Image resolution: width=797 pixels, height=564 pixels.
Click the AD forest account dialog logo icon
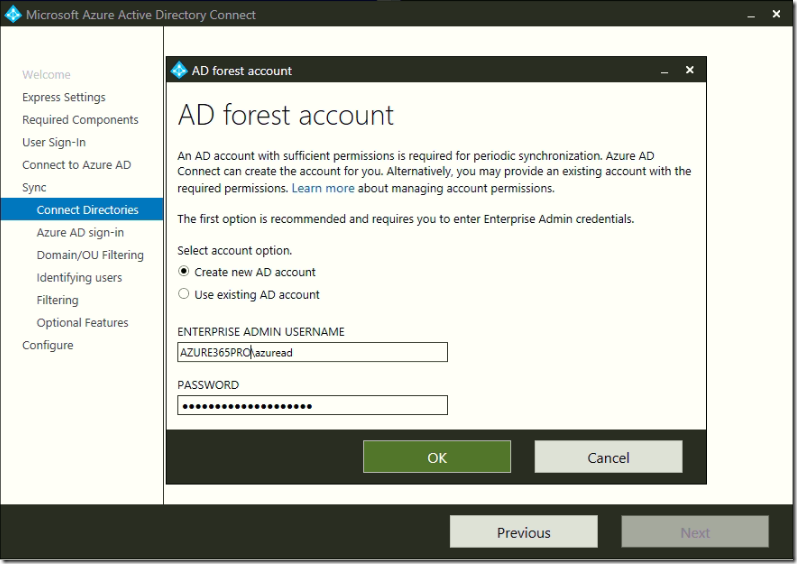pos(179,70)
